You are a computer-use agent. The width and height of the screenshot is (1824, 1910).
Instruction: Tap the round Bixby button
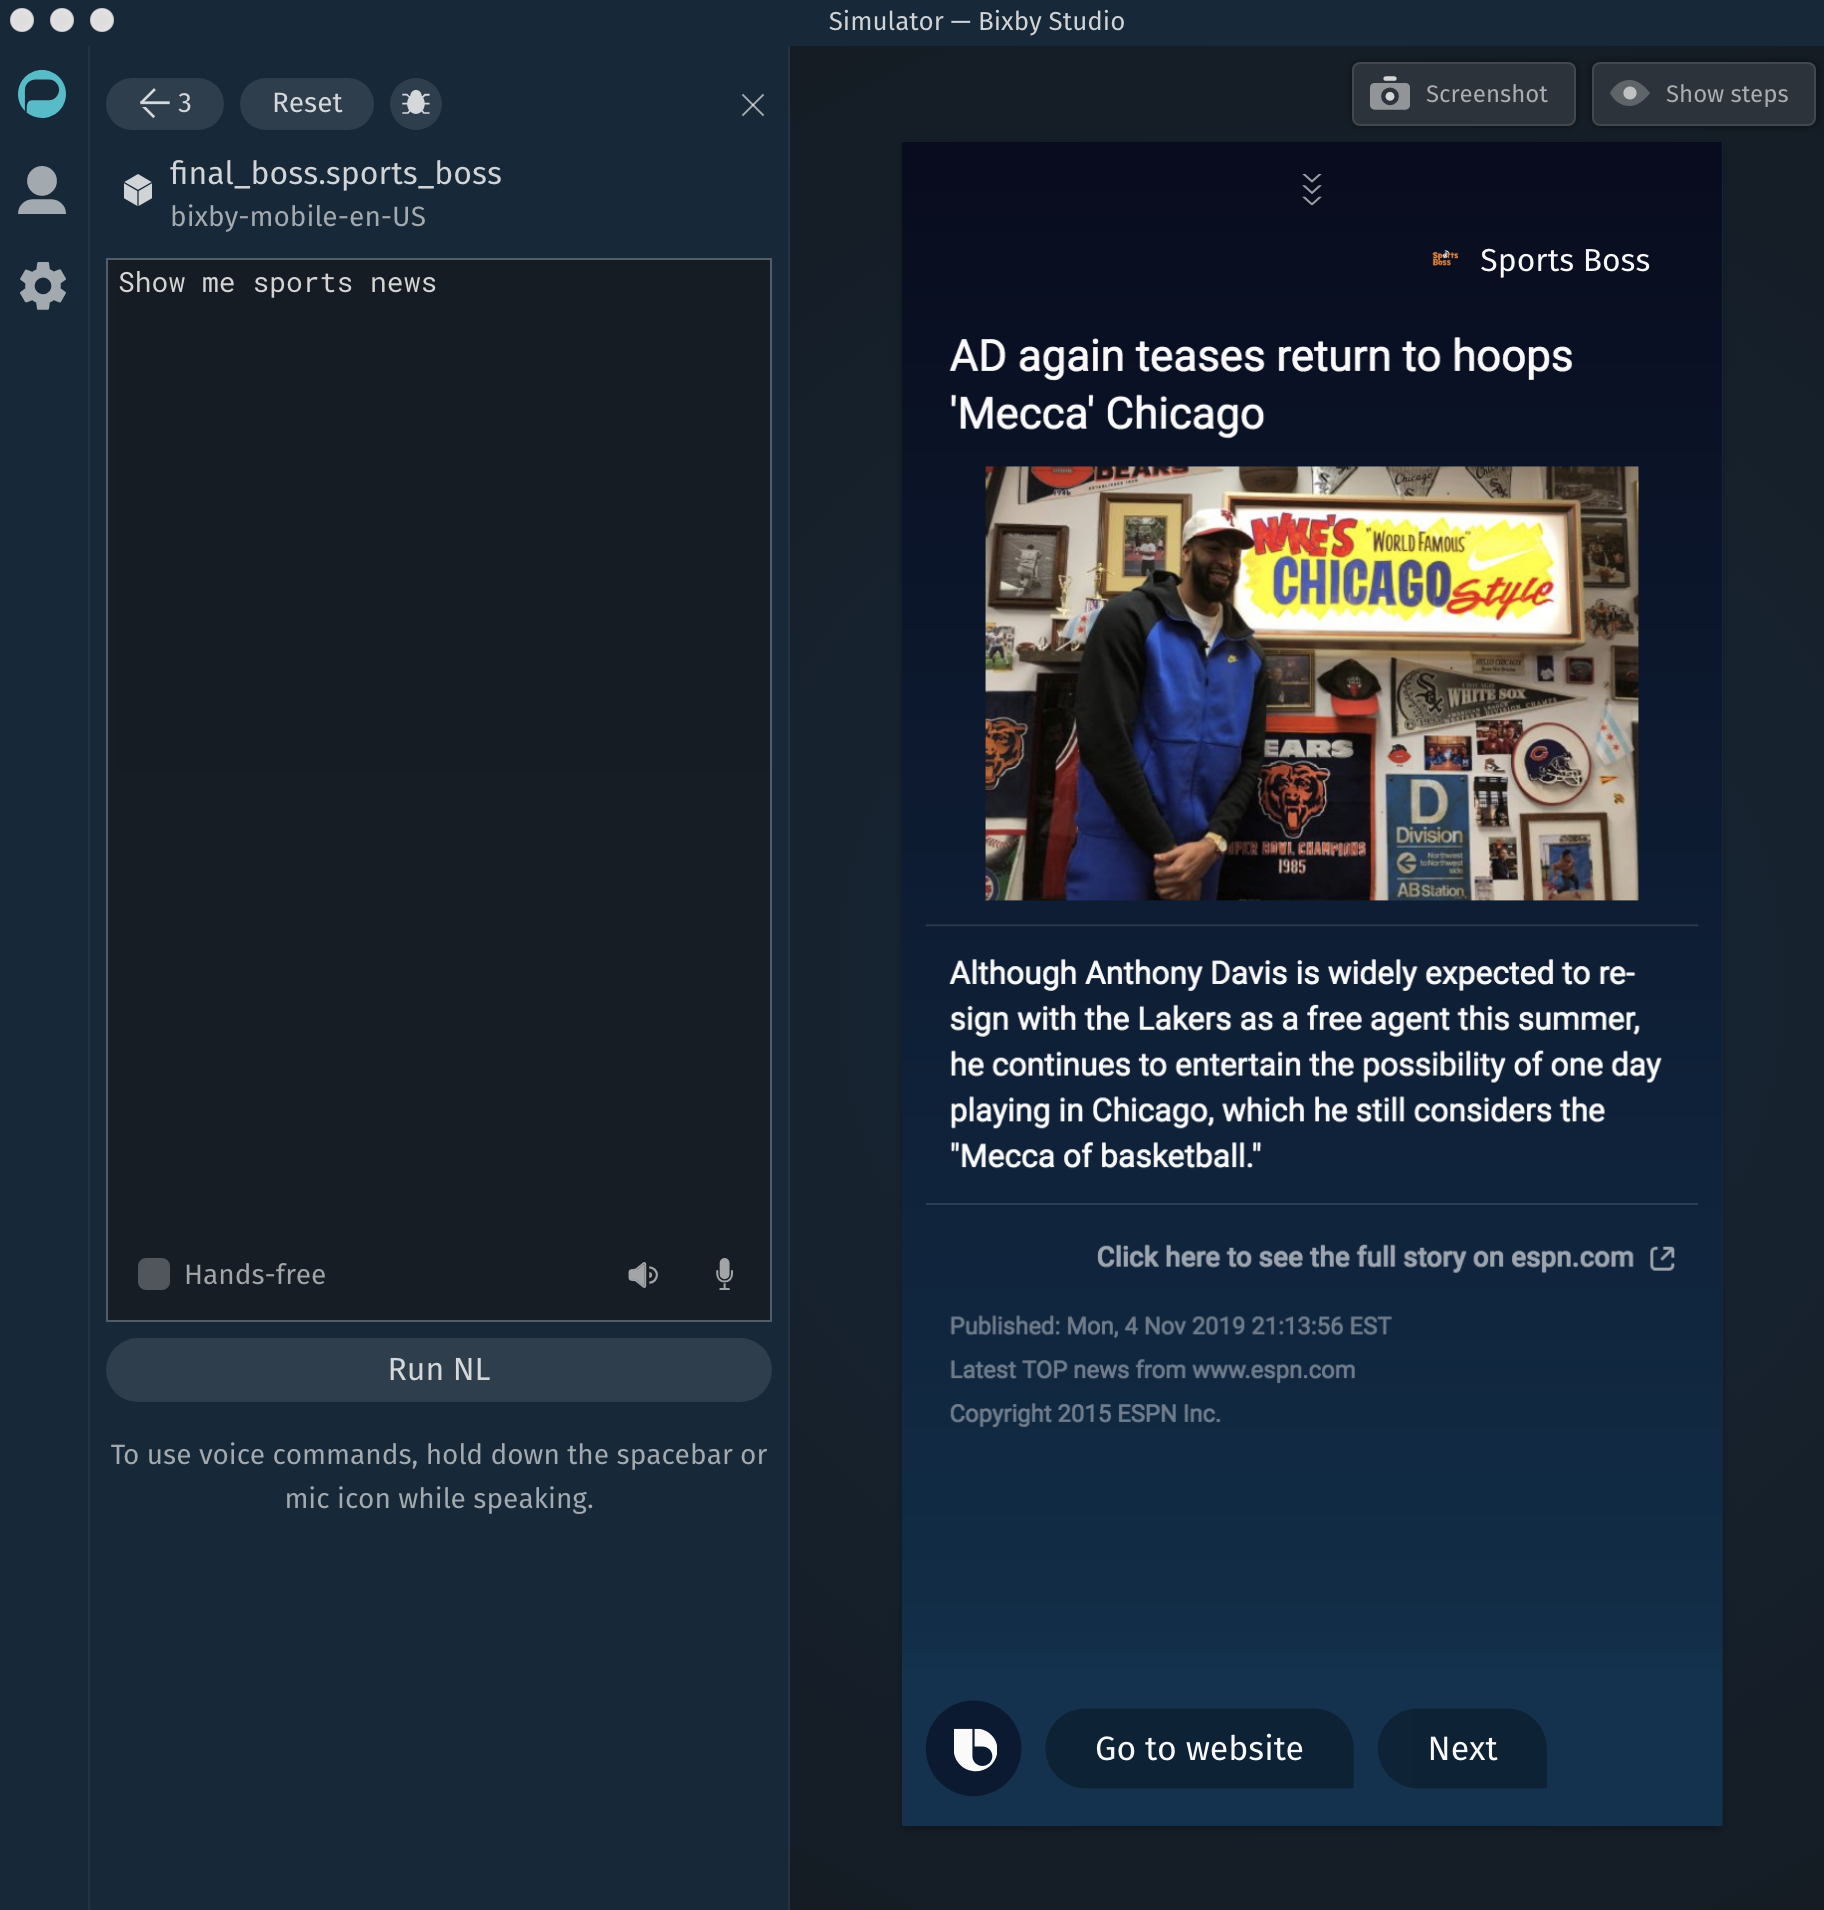pos(974,1748)
